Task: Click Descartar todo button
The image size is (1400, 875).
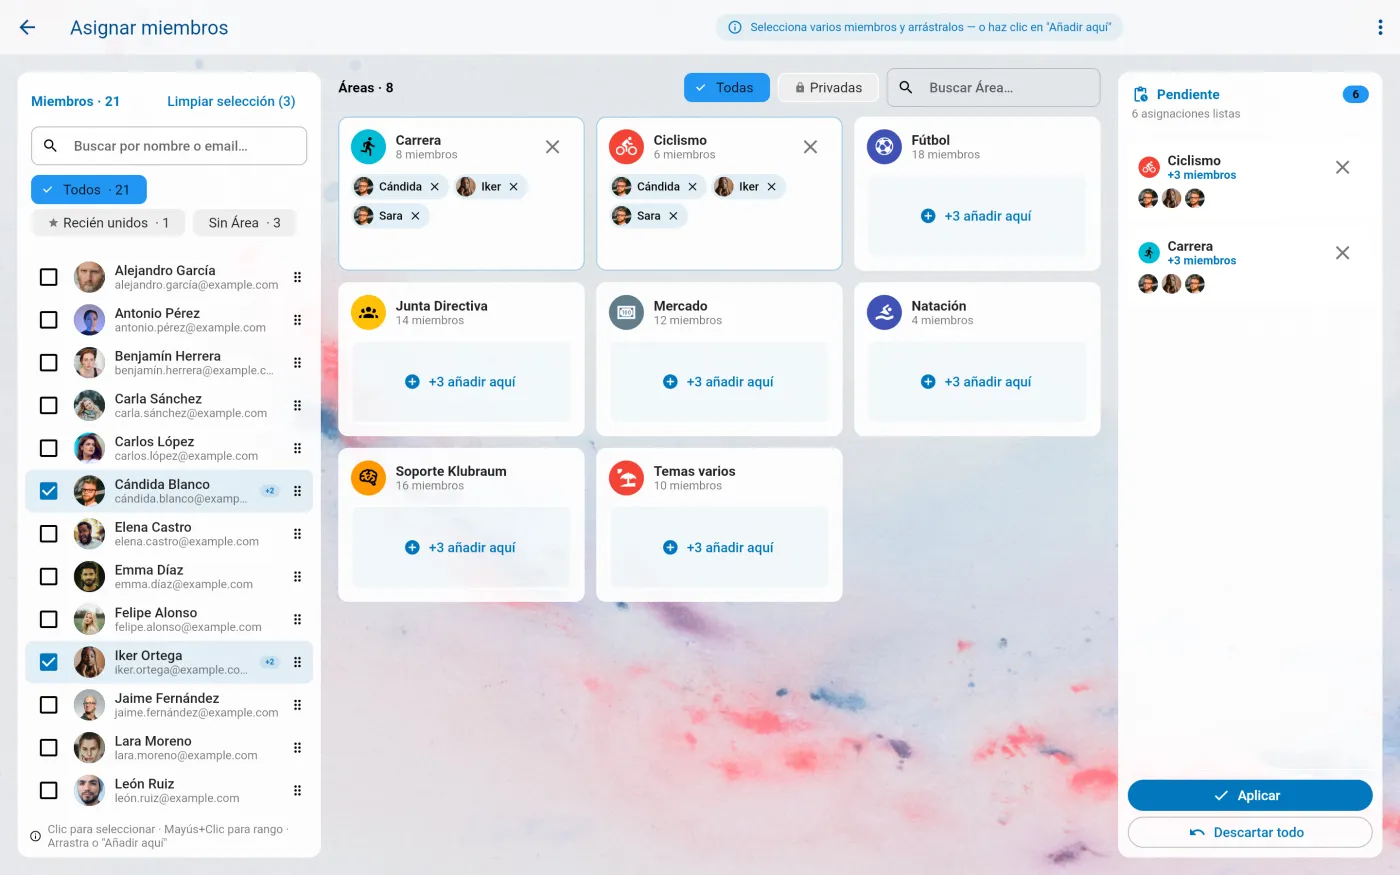Action: pyautogui.click(x=1250, y=832)
